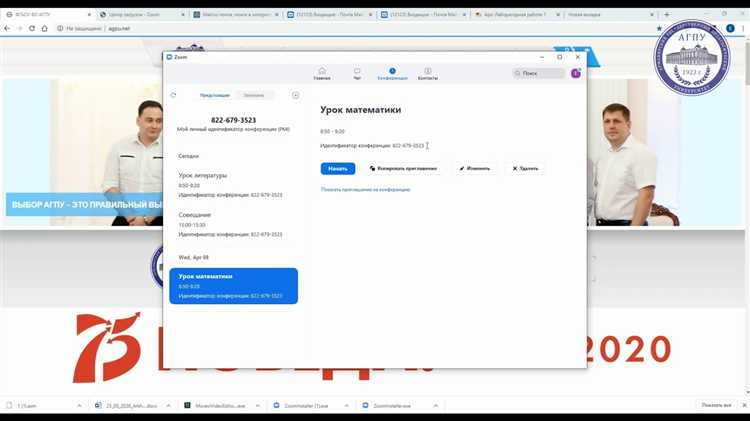
Task: Open the browser home page icon
Action: [44, 29]
